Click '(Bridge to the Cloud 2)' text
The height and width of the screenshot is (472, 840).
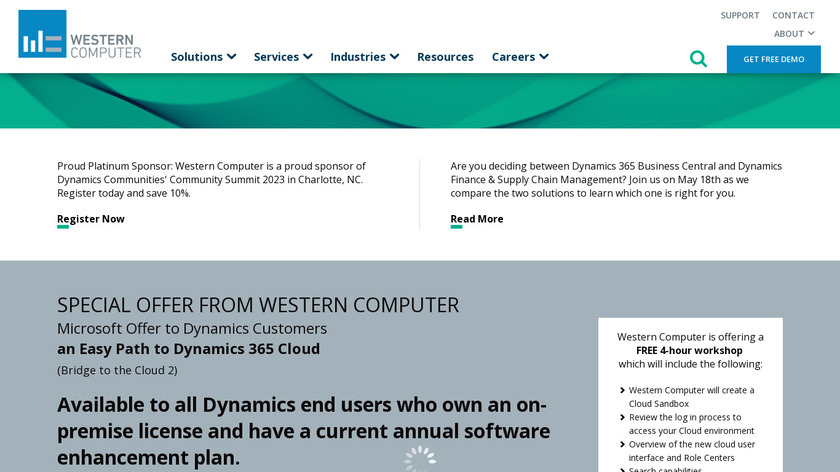click(117, 370)
